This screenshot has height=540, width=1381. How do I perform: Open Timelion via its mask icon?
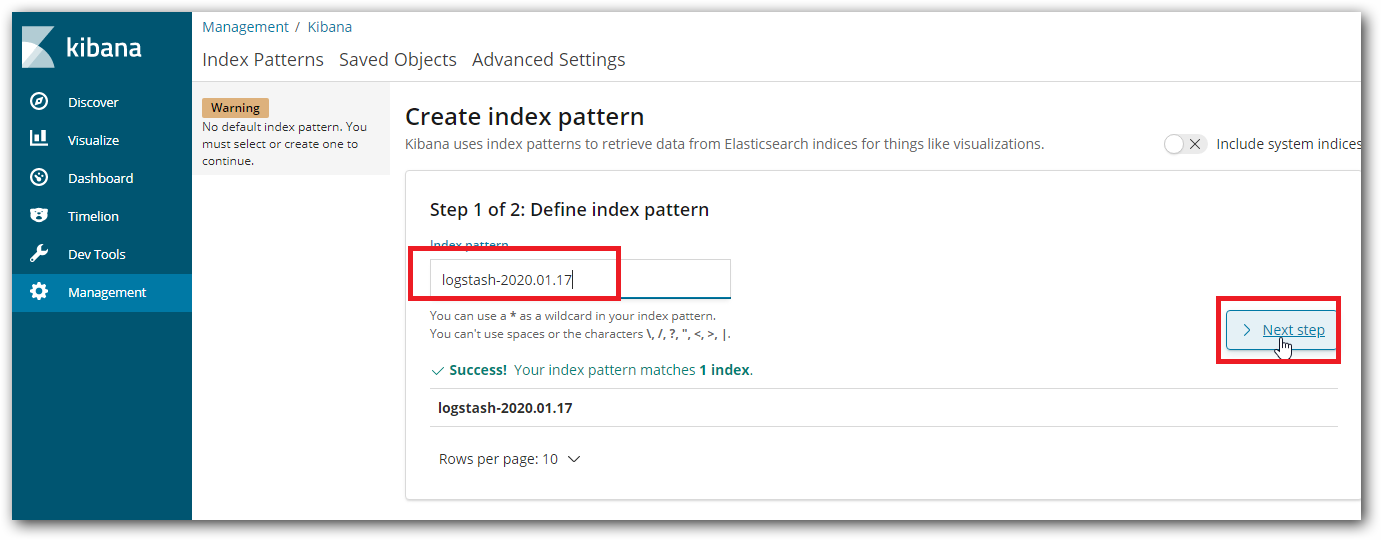[39, 216]
